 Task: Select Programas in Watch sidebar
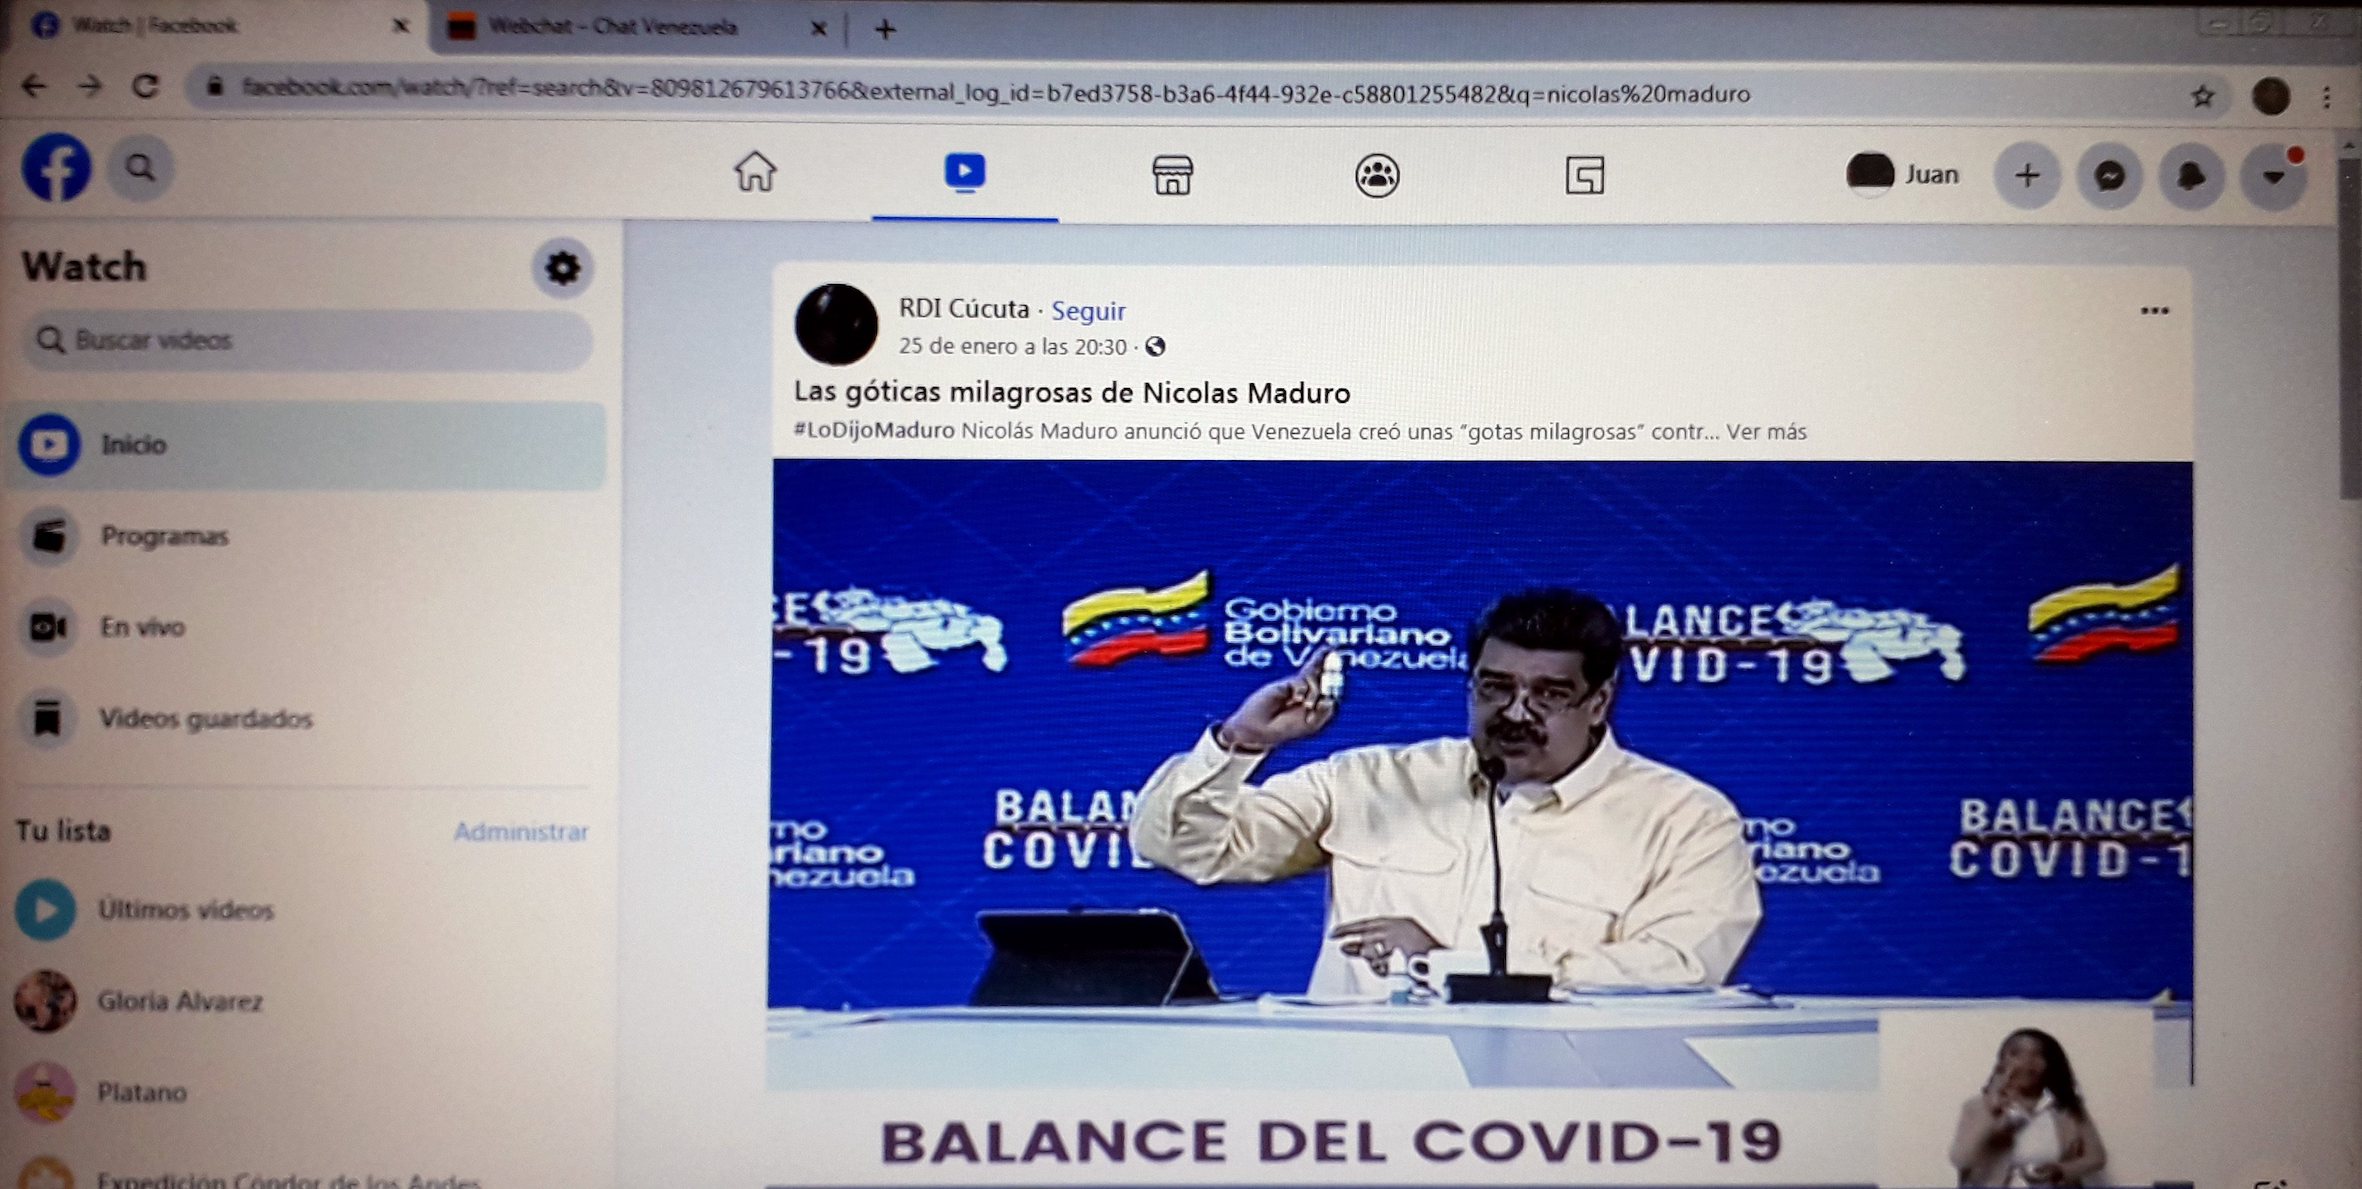165,536
